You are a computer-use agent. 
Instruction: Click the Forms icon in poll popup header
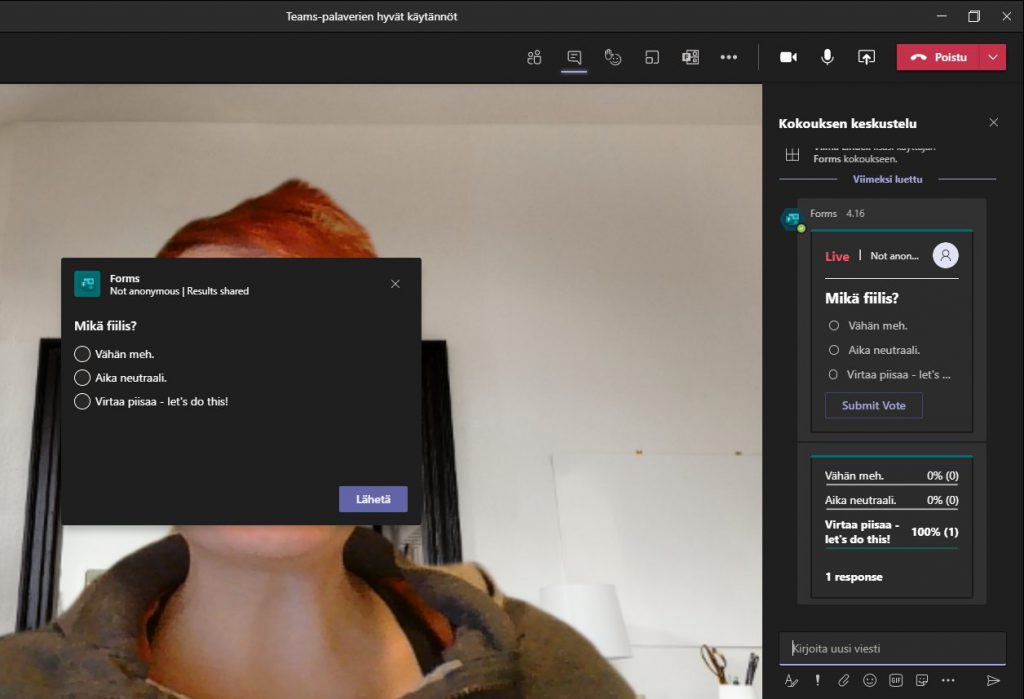[x=87, y=284]
